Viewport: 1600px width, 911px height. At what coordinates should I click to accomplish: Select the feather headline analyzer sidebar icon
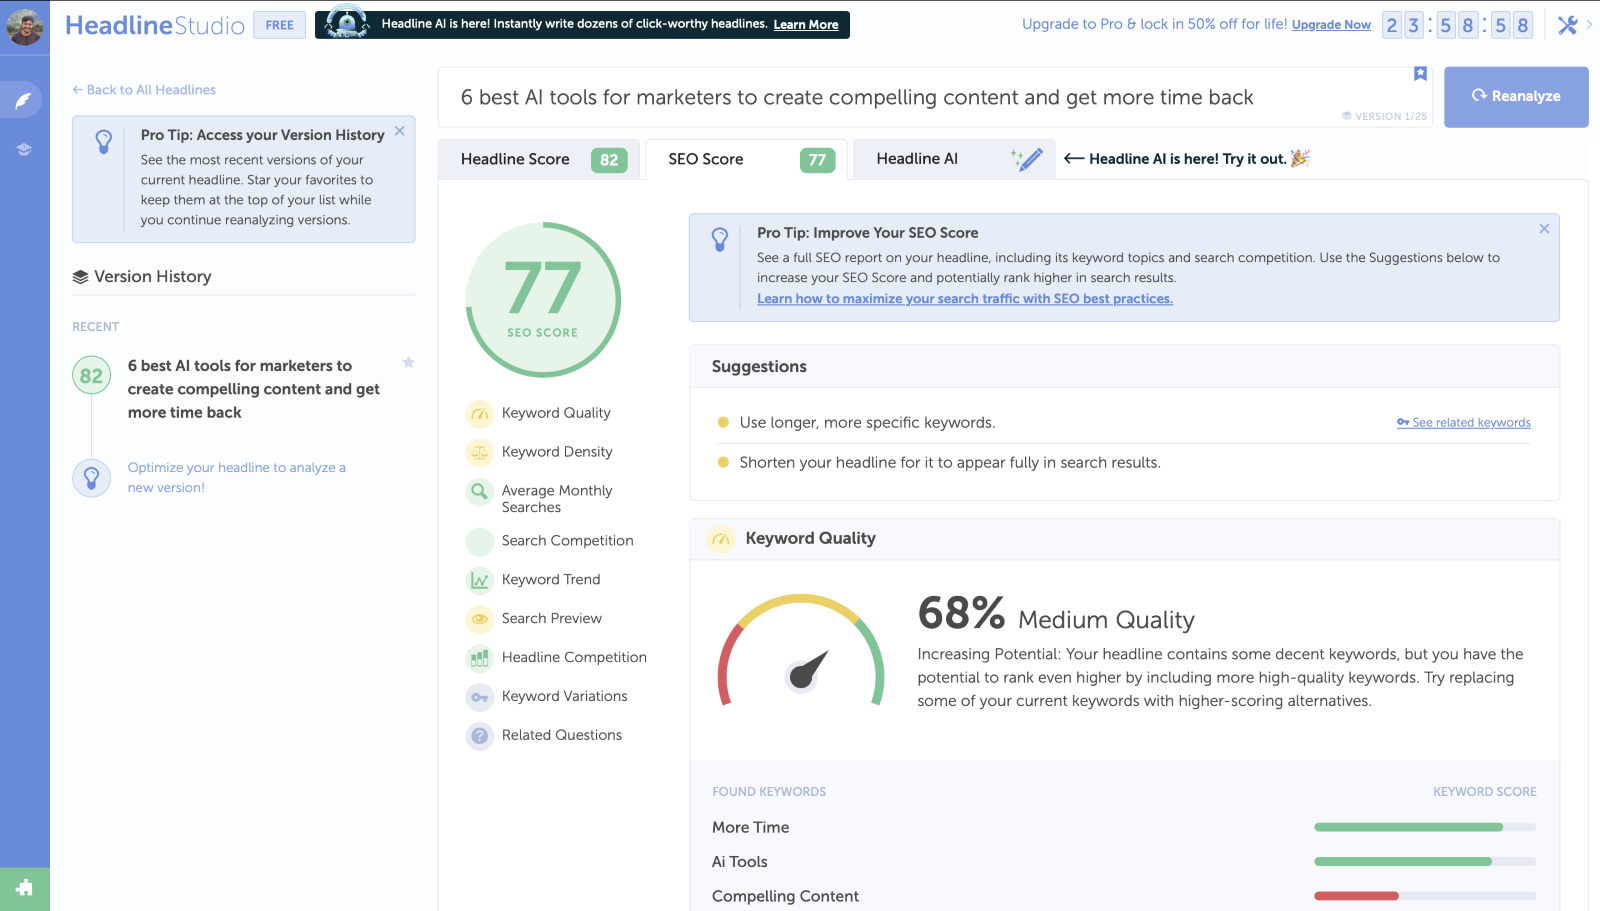coord(23,100)
